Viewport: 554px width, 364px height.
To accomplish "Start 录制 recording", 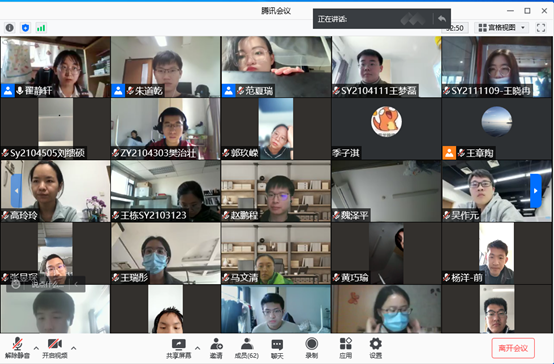I will 312,348.
